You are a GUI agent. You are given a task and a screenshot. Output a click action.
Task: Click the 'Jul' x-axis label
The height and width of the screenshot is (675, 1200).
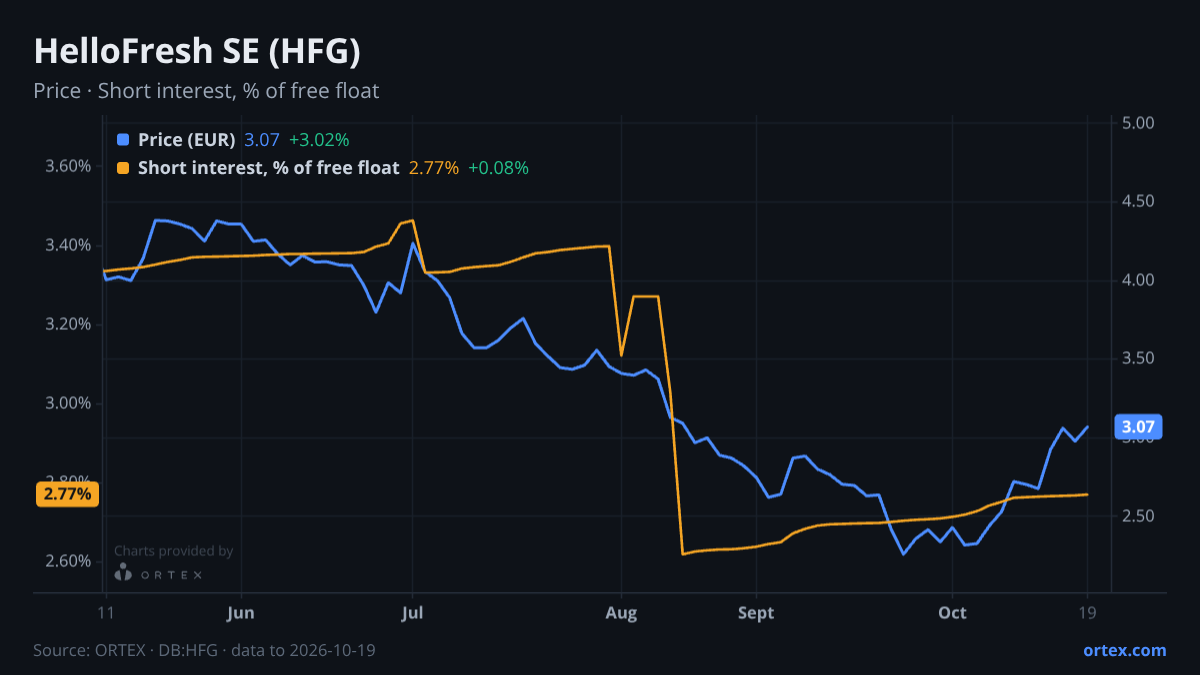tap(411, 613)
